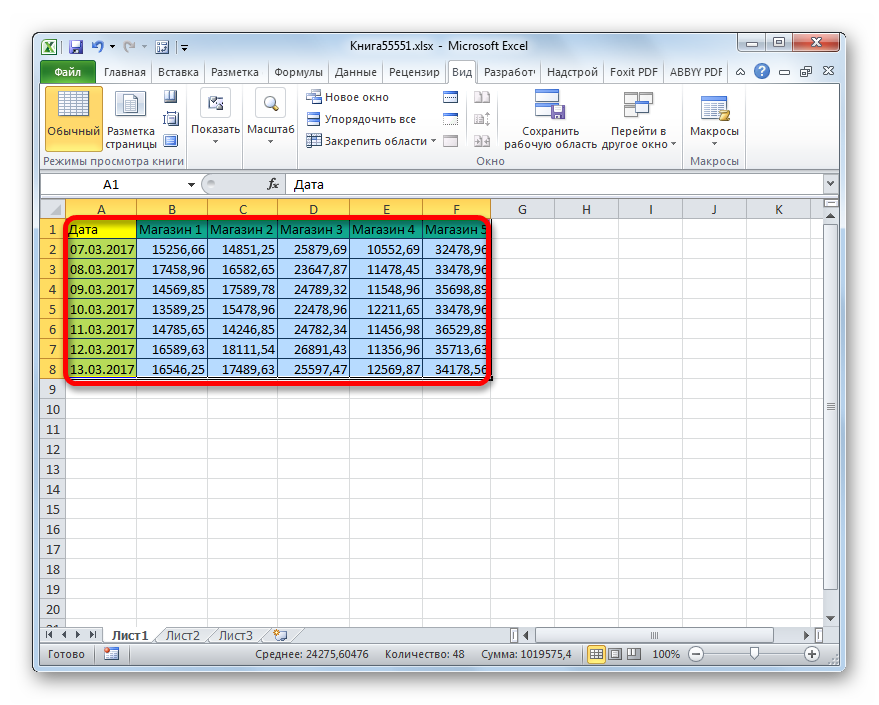Open the Масштаб magnifier tool
This screenshot has width=879, height=705.
coord(270,118)
